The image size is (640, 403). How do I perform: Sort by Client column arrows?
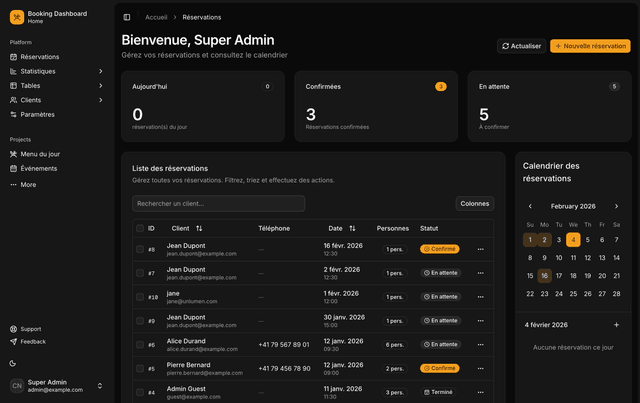tap(199, 228)
